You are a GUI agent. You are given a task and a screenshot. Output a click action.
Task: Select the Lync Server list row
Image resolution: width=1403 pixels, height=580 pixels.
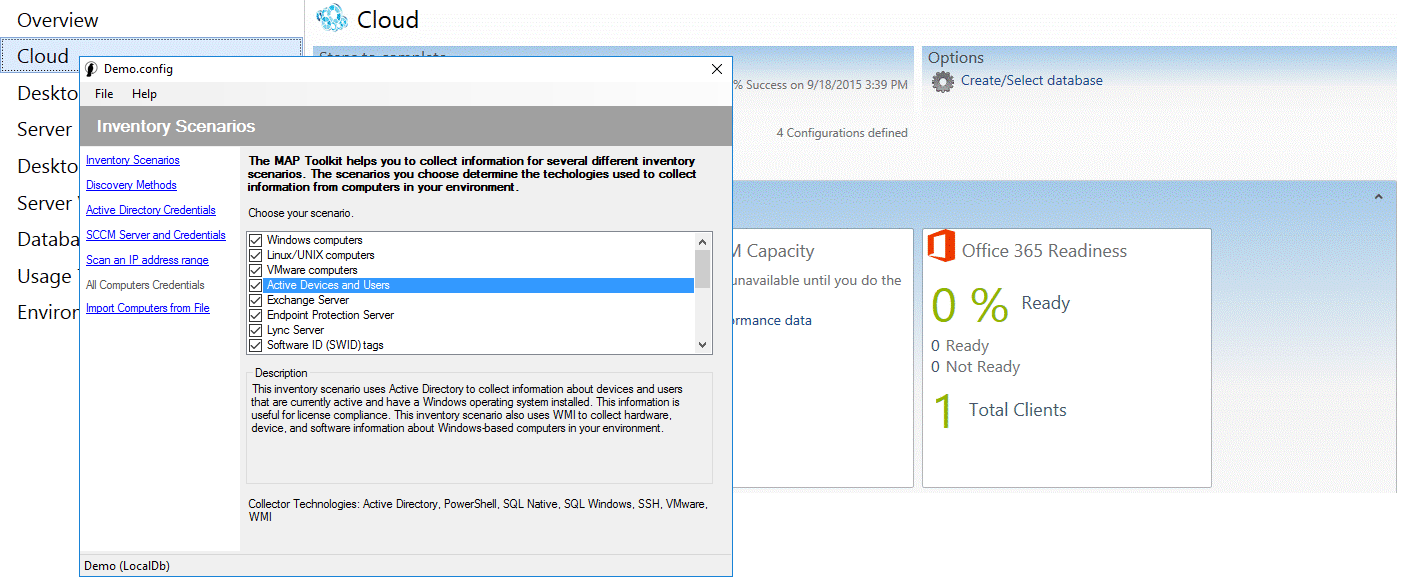(470, 331)
